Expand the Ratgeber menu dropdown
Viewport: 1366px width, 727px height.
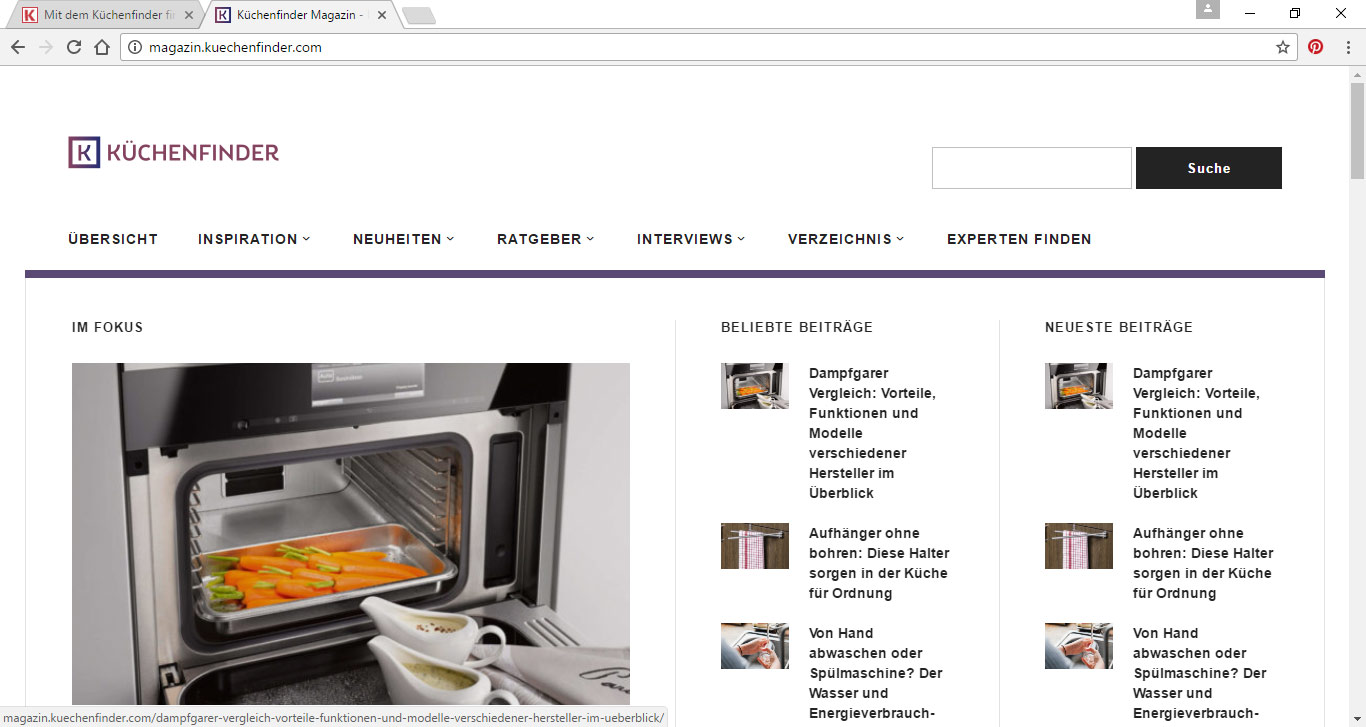(x=546, y=239)
